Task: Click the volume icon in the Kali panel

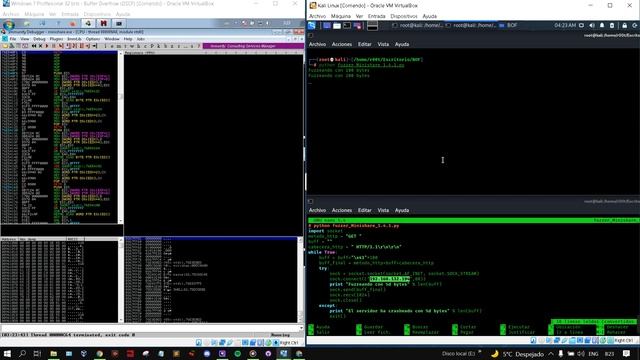Action: [592, 25]
